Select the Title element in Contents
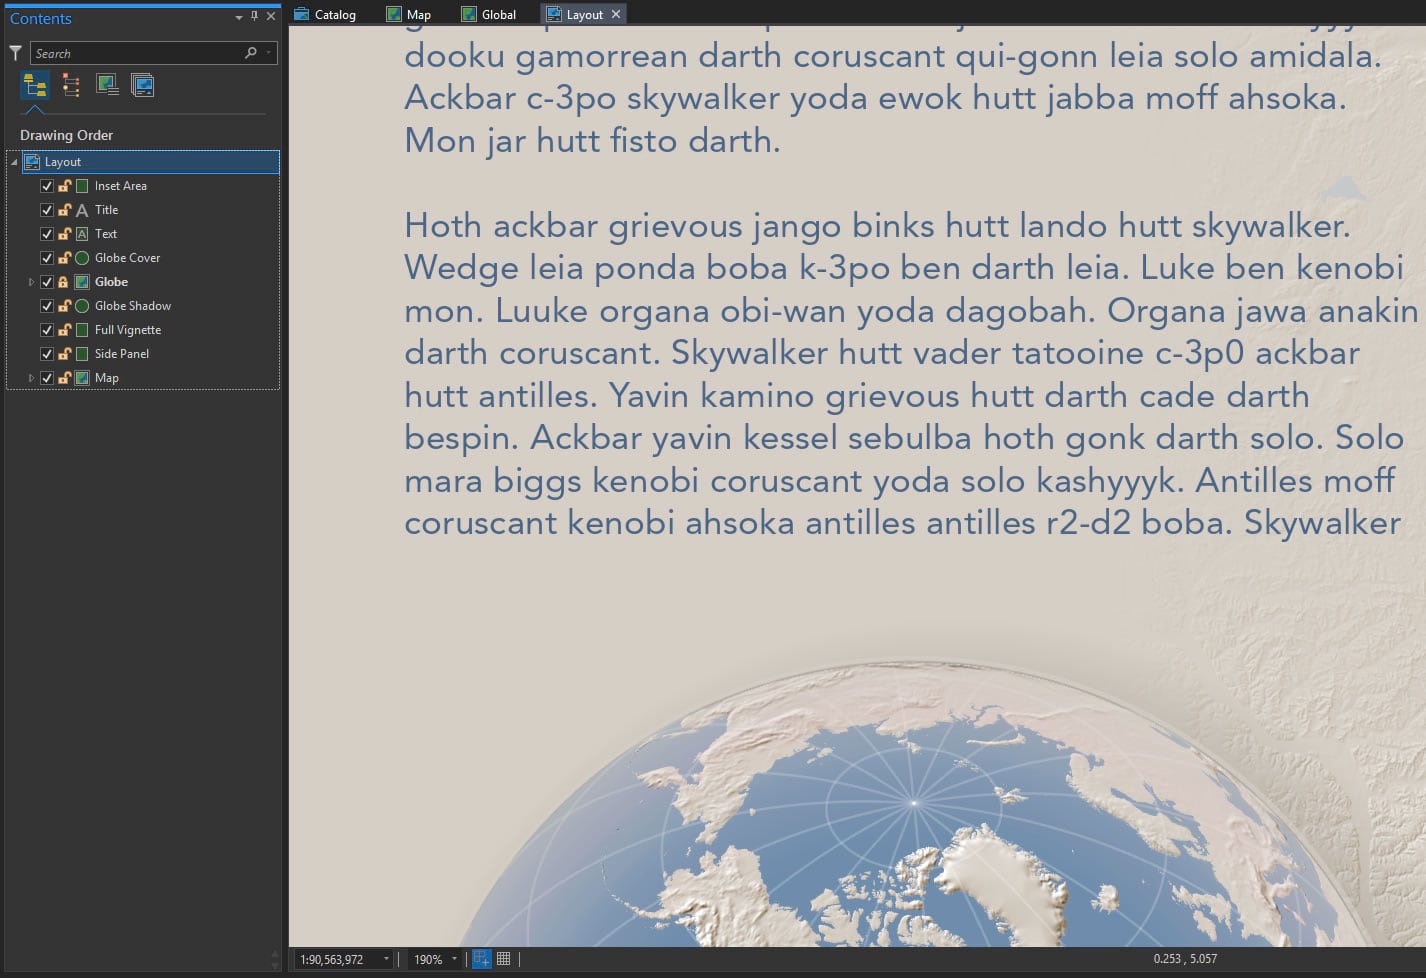This screenshot has height=978, width=1426. (x=106, y=210)
